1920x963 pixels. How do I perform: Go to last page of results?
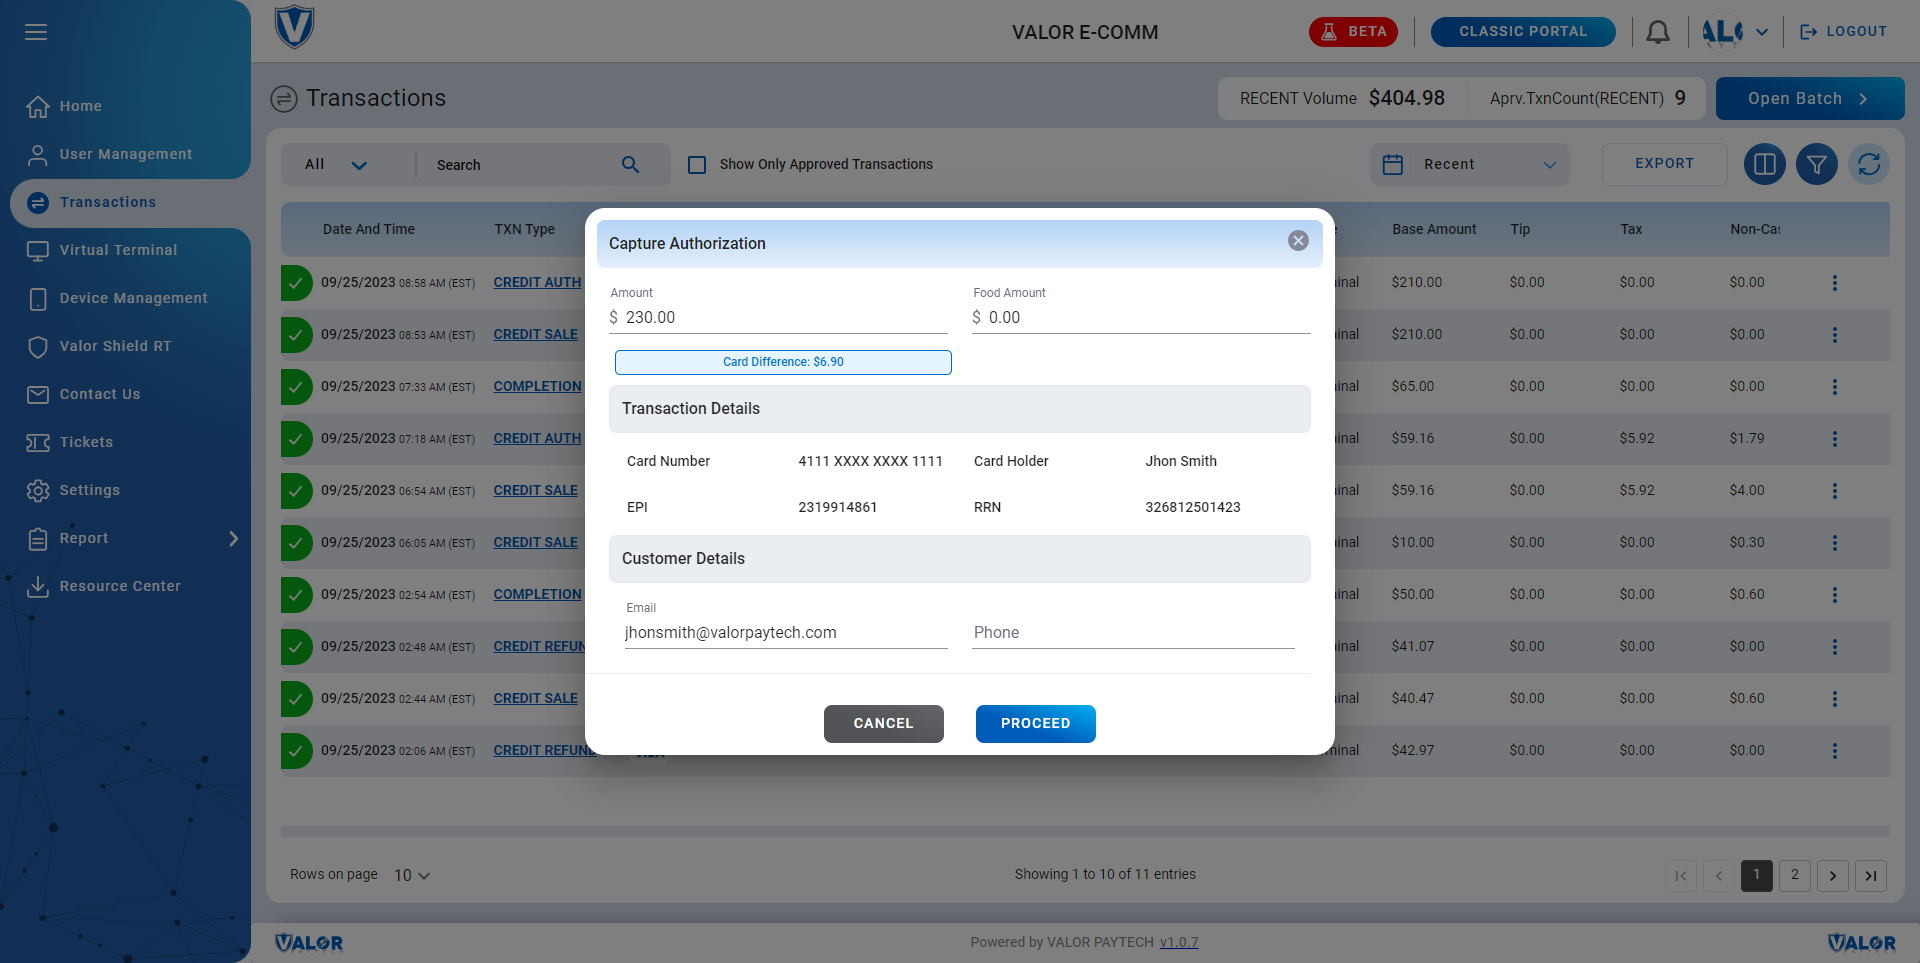[1871, 876]
